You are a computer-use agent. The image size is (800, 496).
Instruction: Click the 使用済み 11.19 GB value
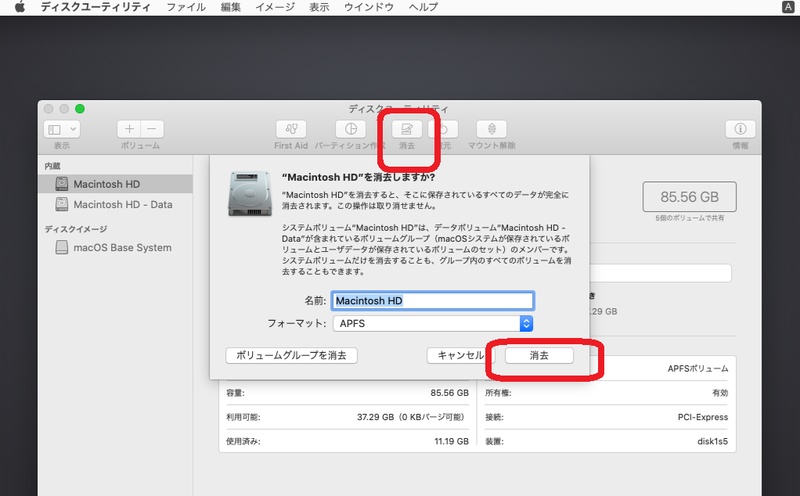click(x=451, y=441)
